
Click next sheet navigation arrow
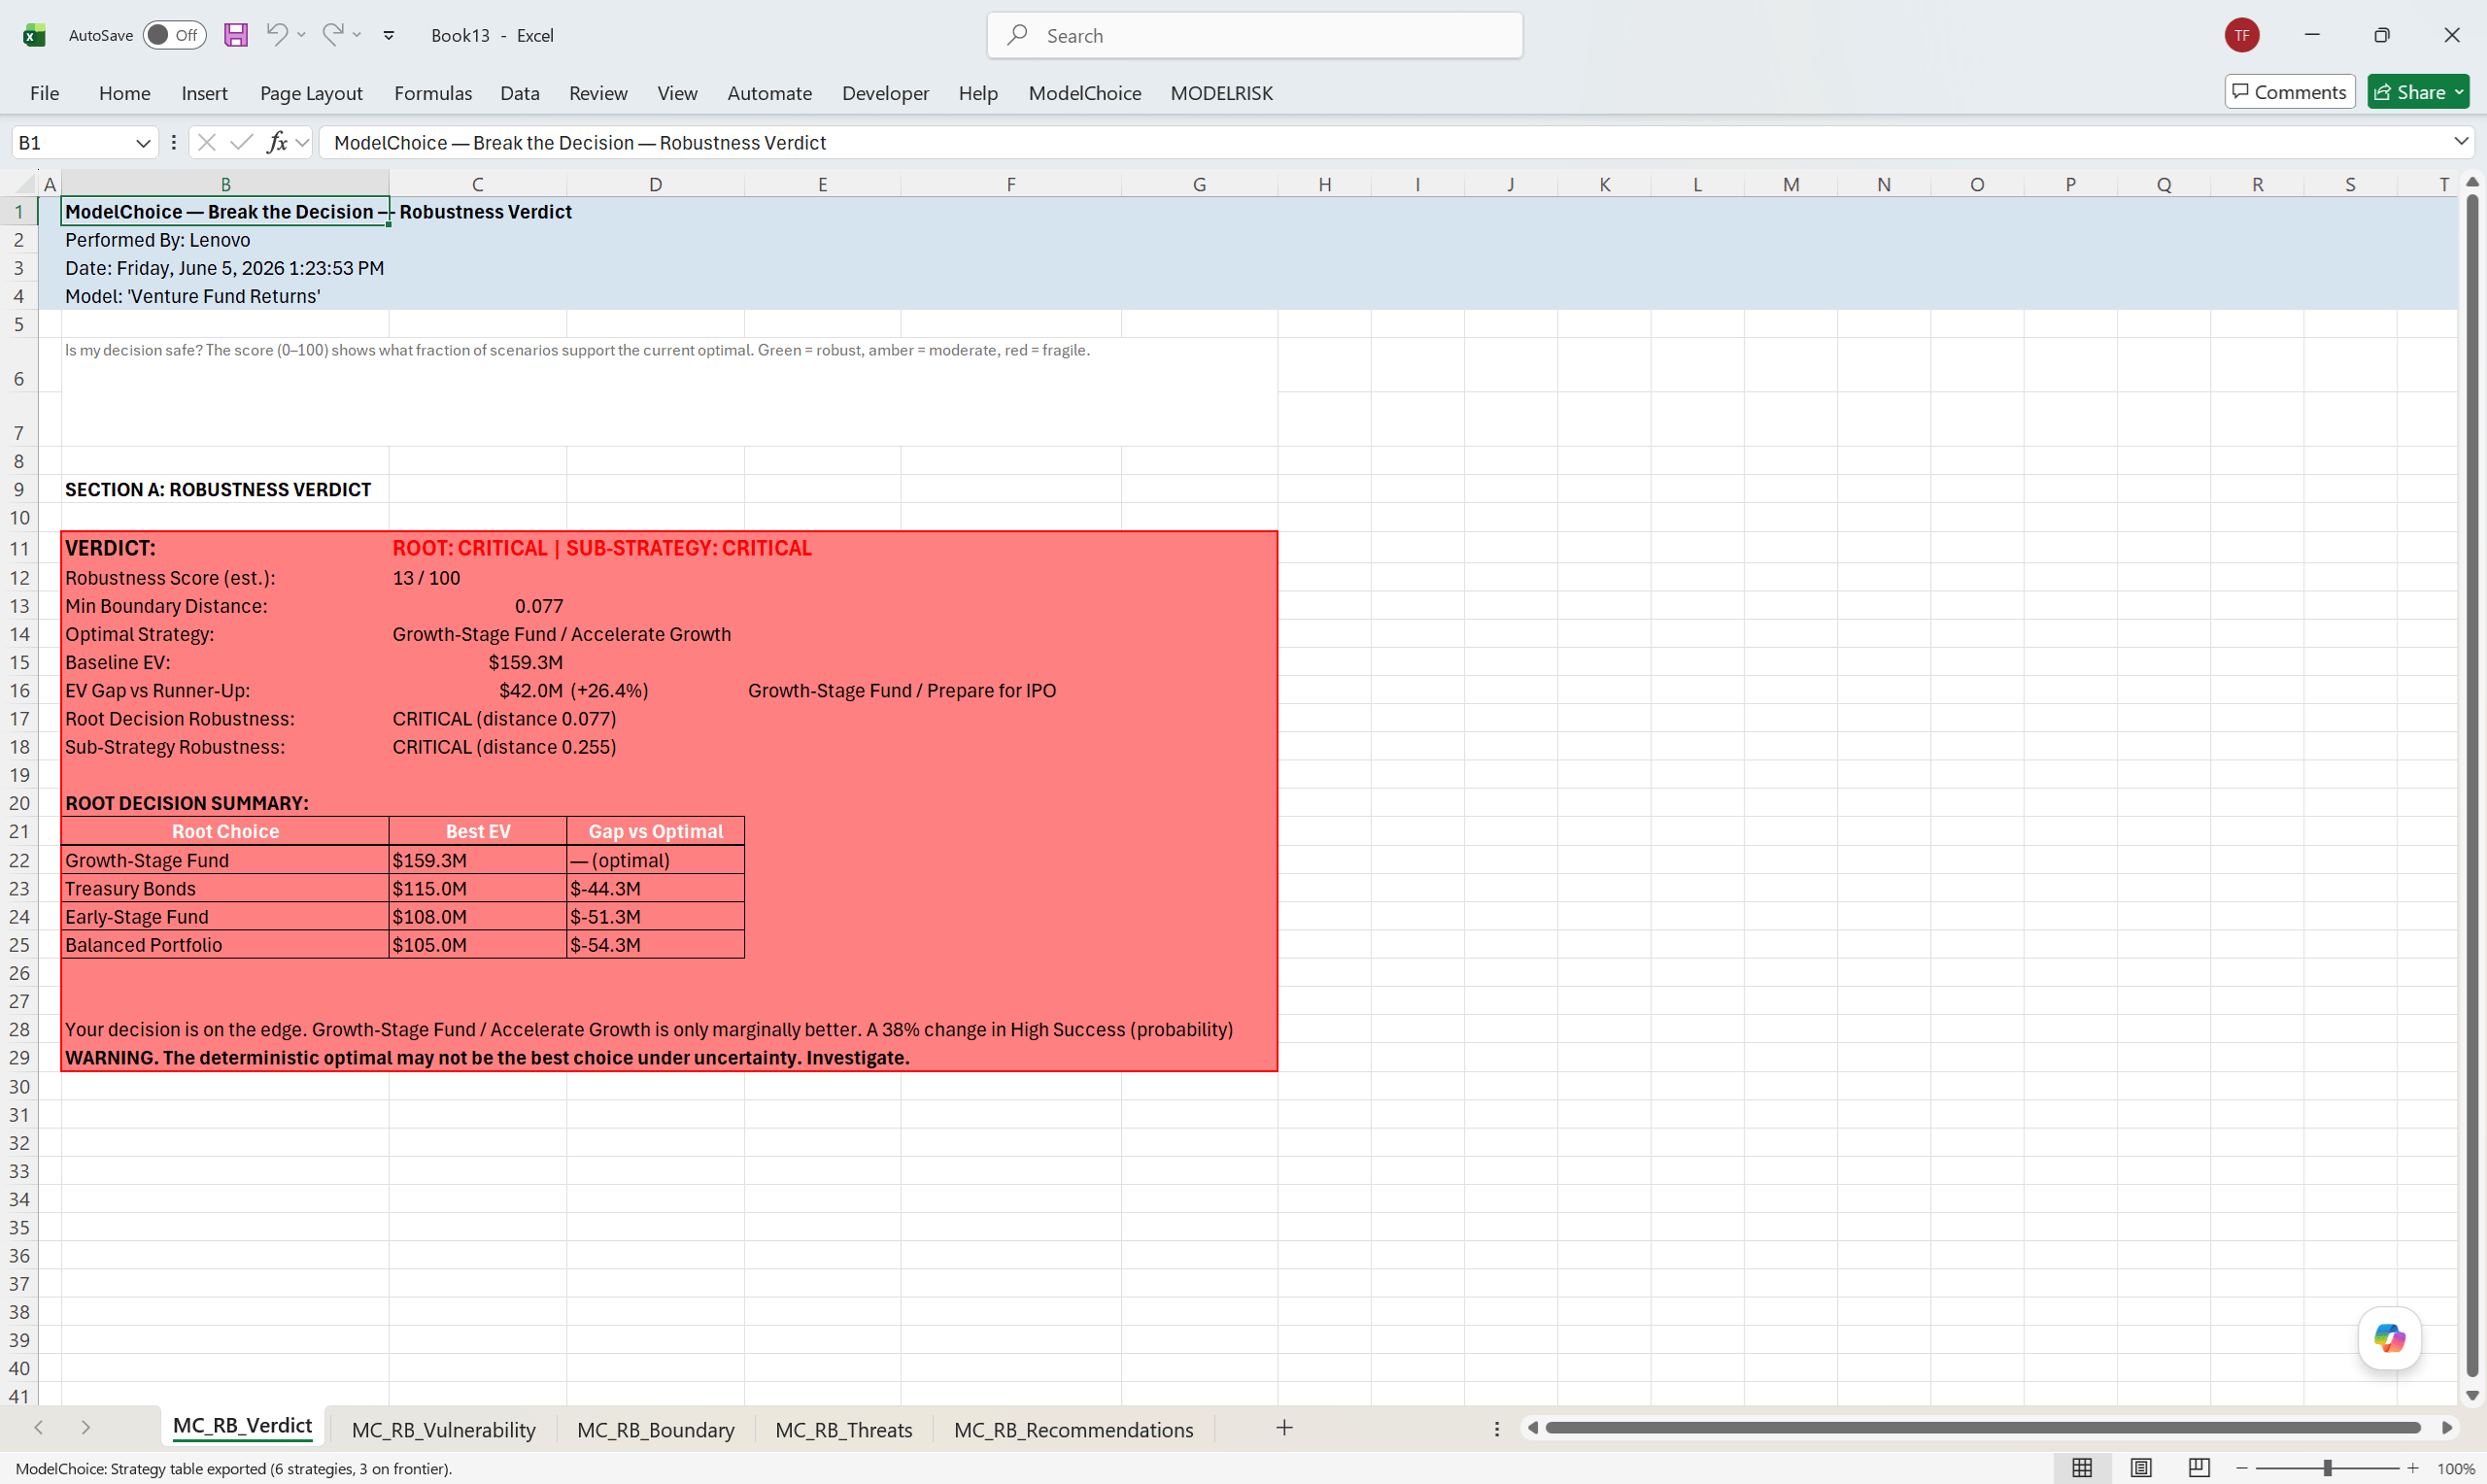(x=86, y=1428)
